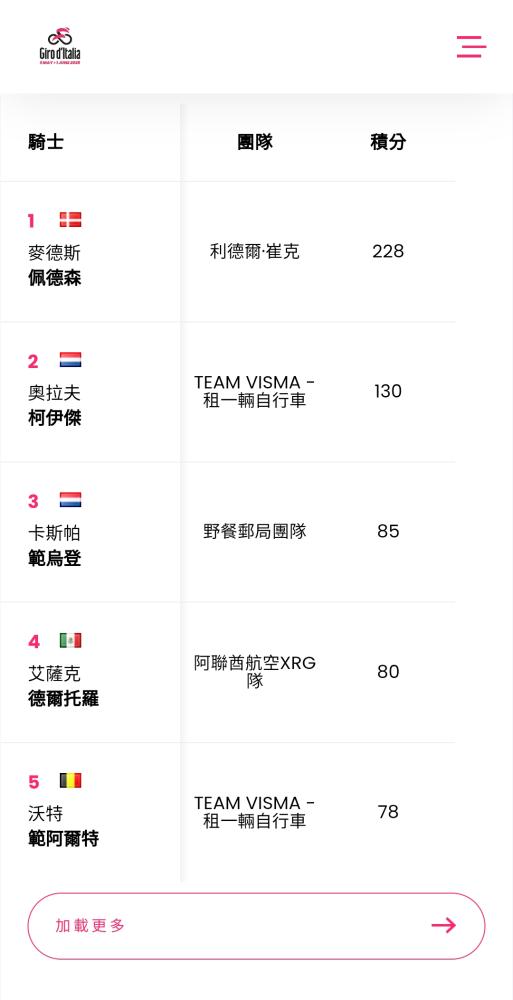The height and width of the screenshot is (1000, 513).
Task: Click the Dutch flag beside rank 3
Action: click(x=70, y=500)
